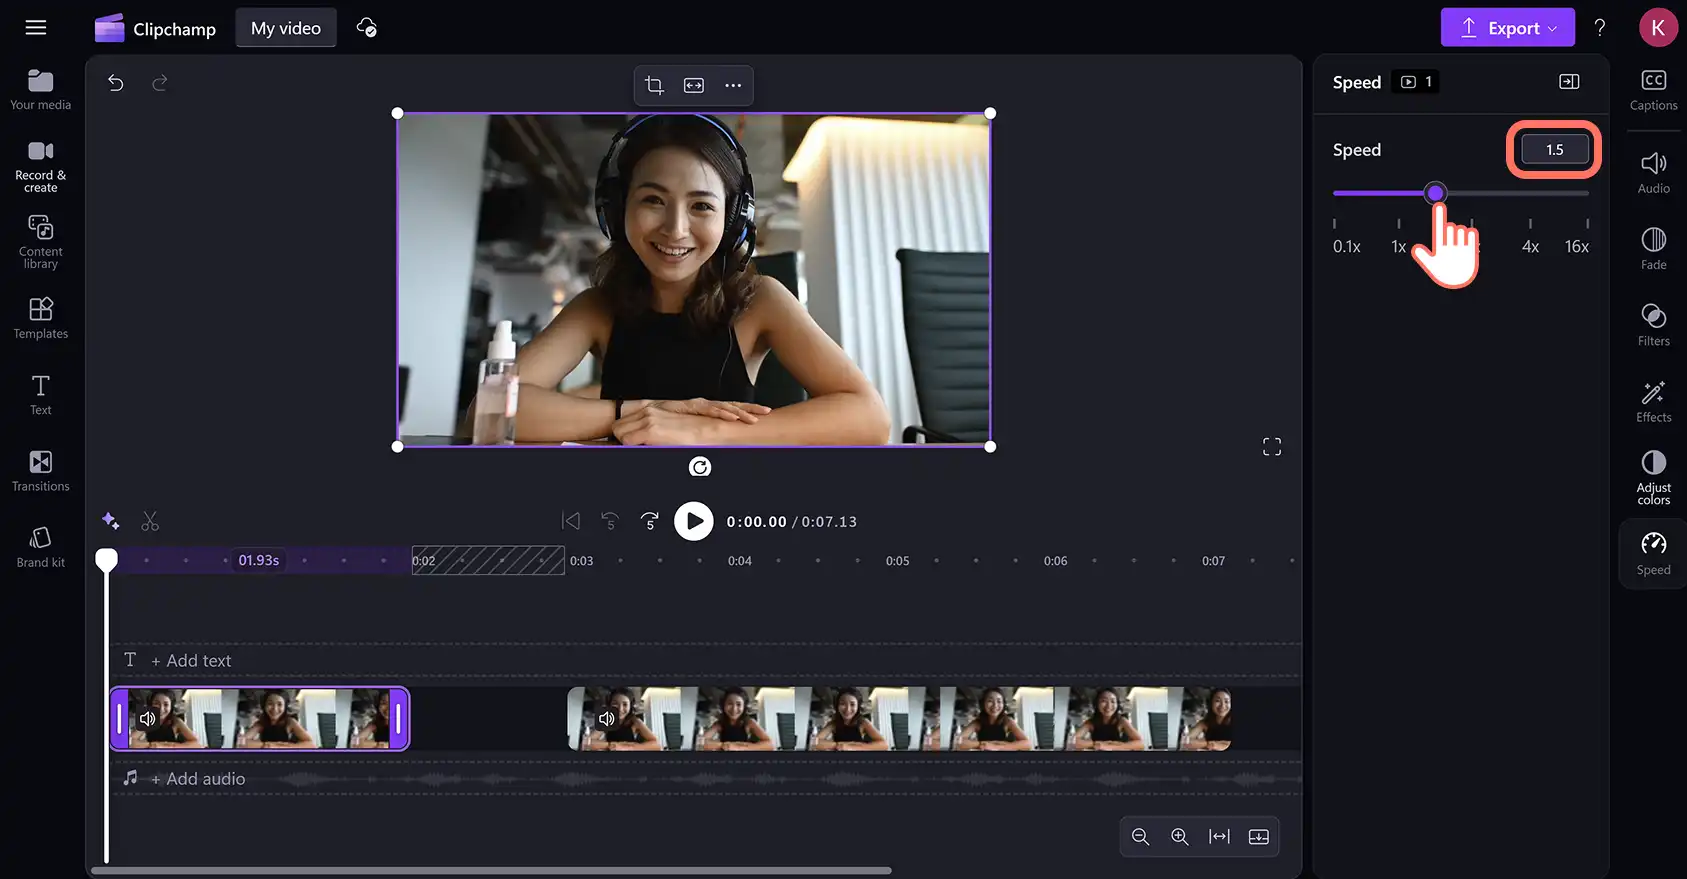Click the scissors split icon
1687x879 pixels.
150,521
